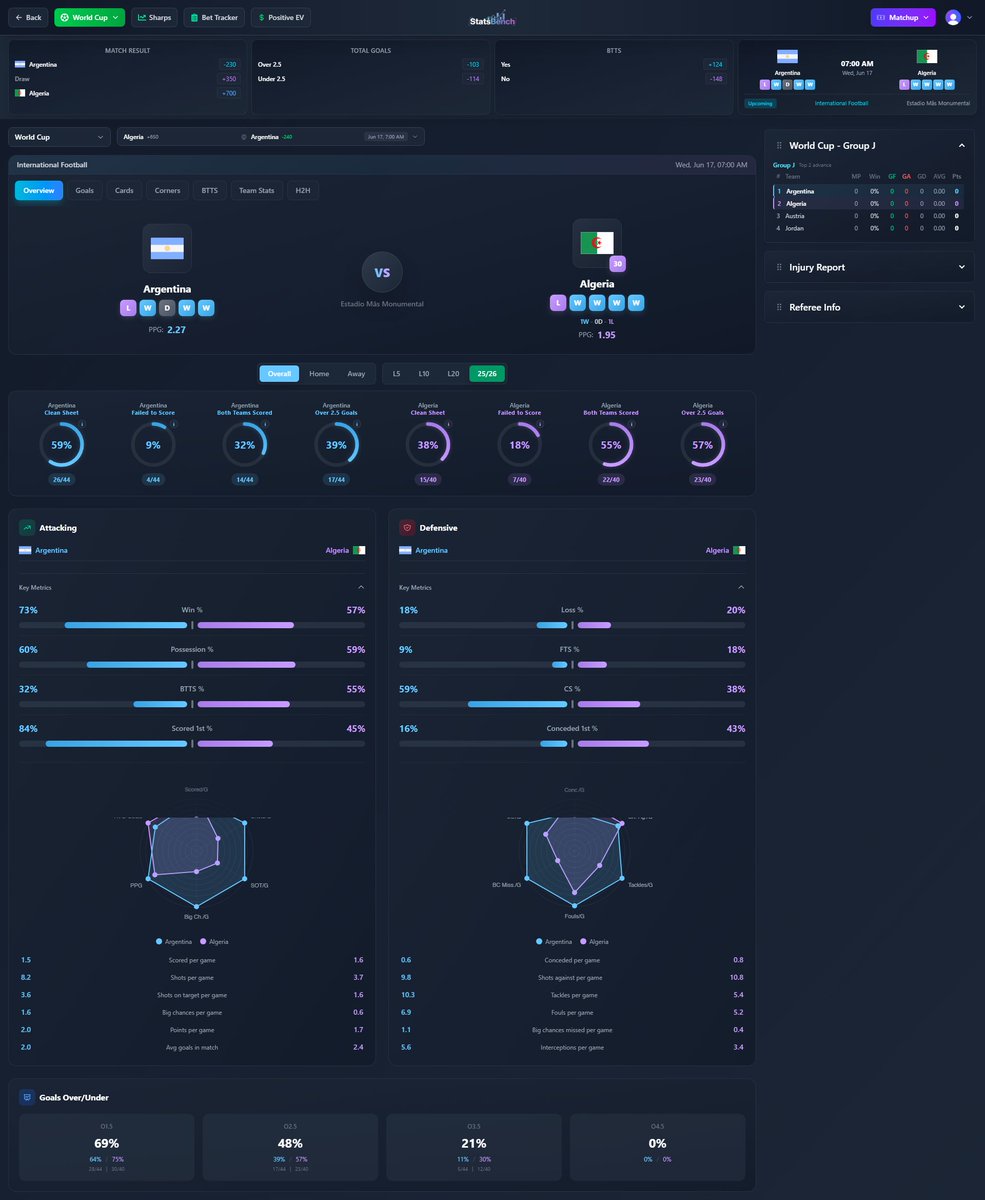This screenshot has width=985, height=1200.
Task: Click the Over 2.5 odds -103
Action: [x=472, y=64]
